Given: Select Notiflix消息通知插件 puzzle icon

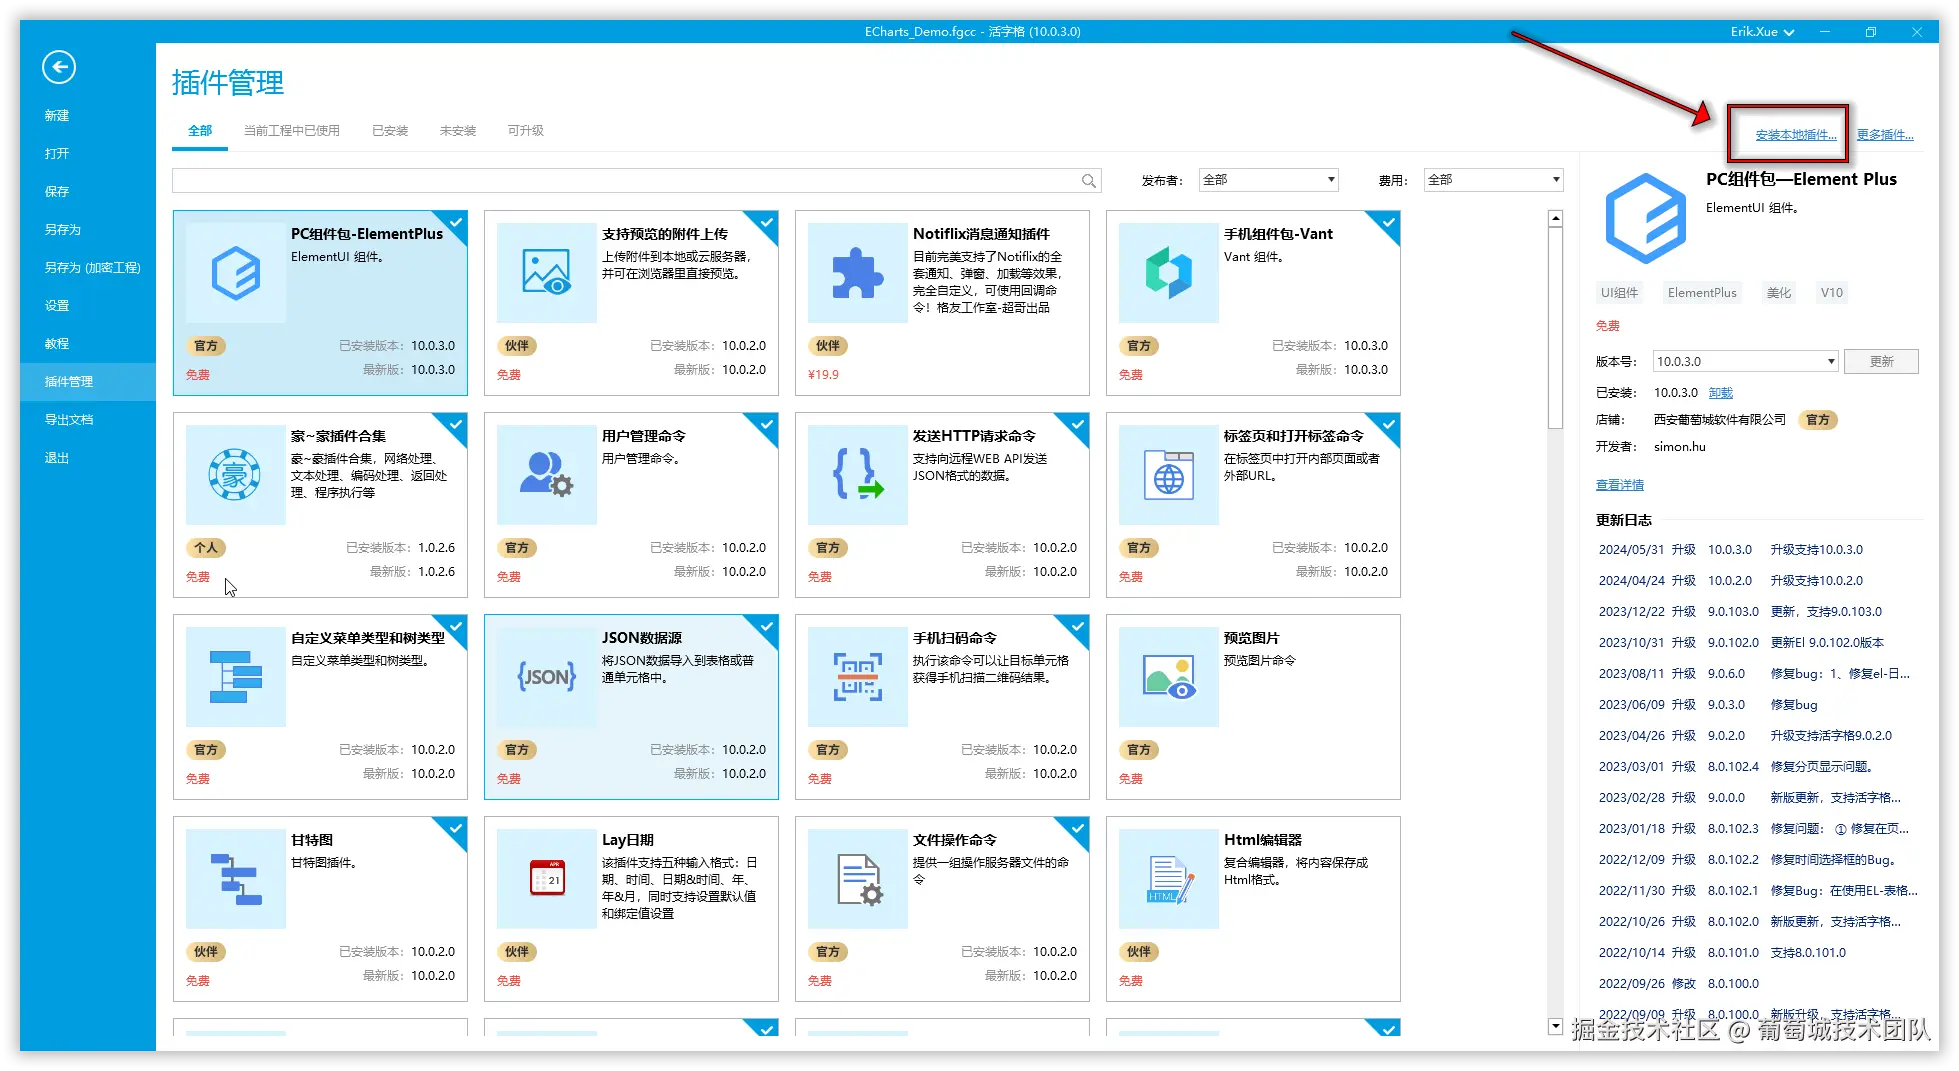Looking at the screenshot, I should click(x=858, y=273).
